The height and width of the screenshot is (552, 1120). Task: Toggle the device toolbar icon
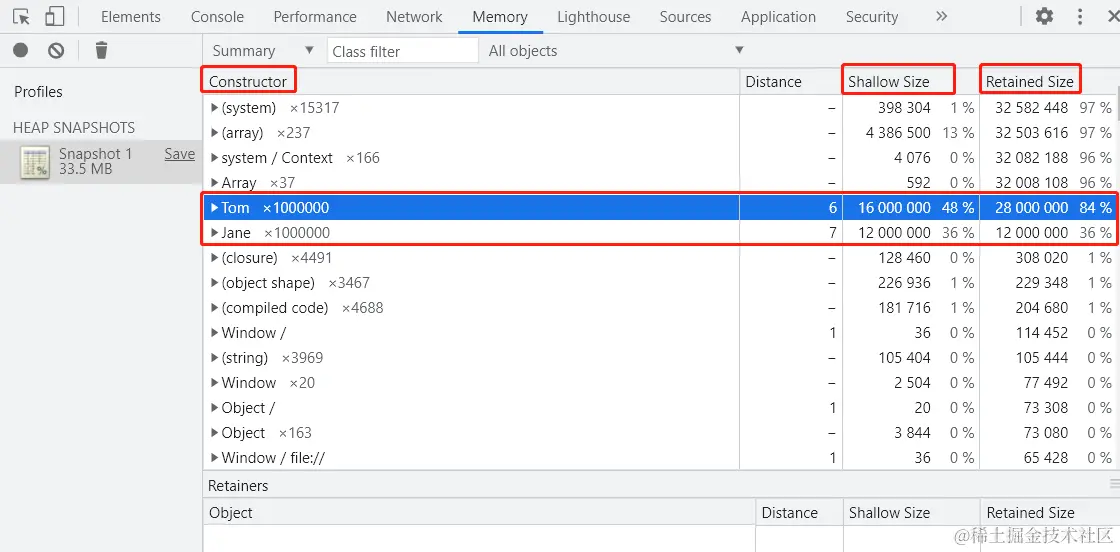[x=54, y=16]
